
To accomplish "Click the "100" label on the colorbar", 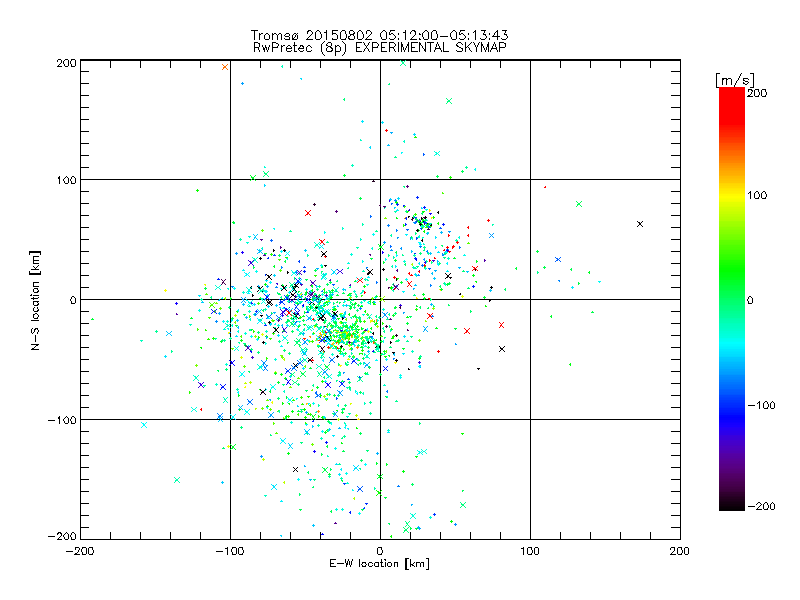I will pos(757,195).
